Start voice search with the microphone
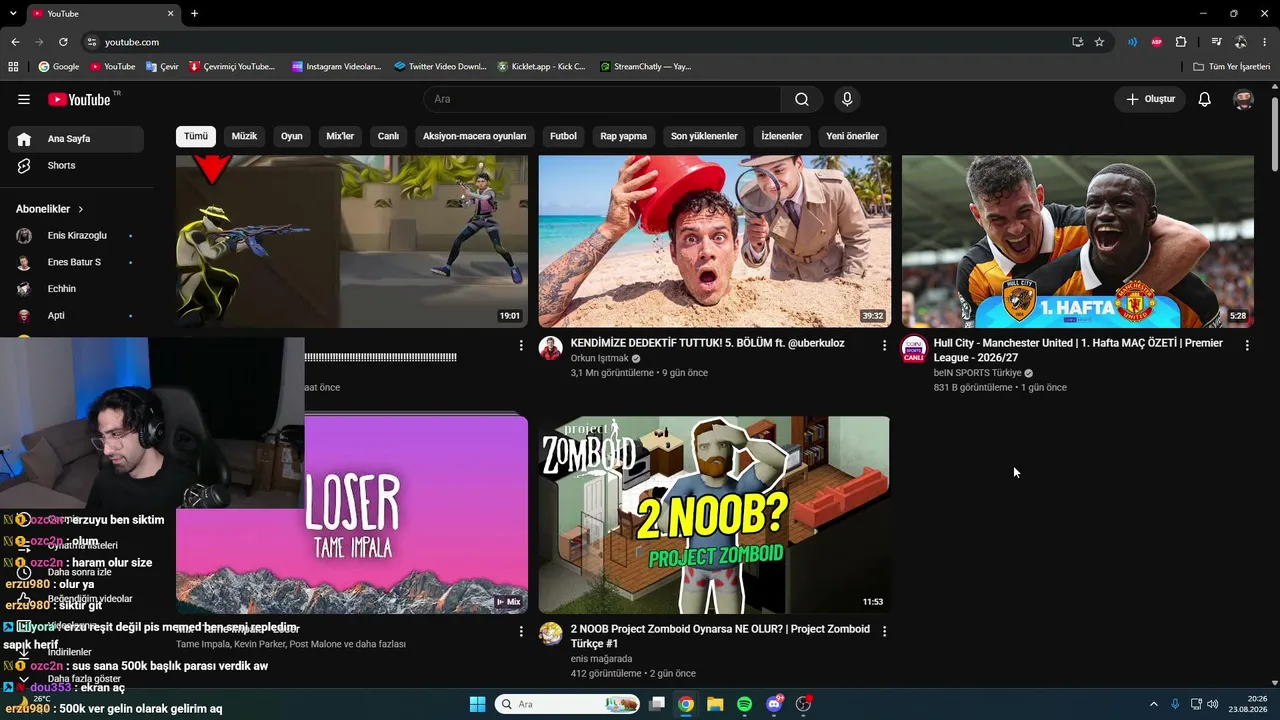Viewport: 1280px width, 720px height. [x=847, y=99]
